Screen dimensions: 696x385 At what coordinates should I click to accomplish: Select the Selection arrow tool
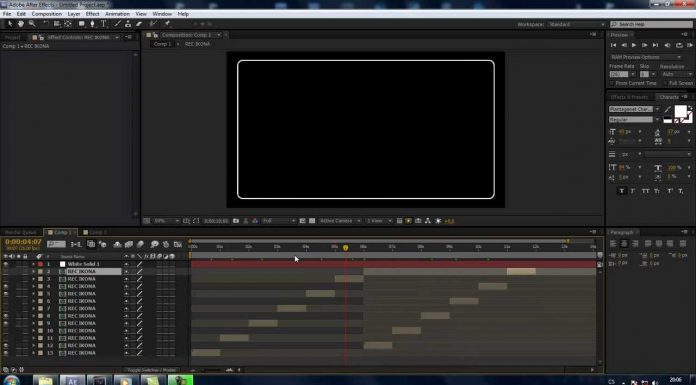pyautogui.click(x=10, y=24)
